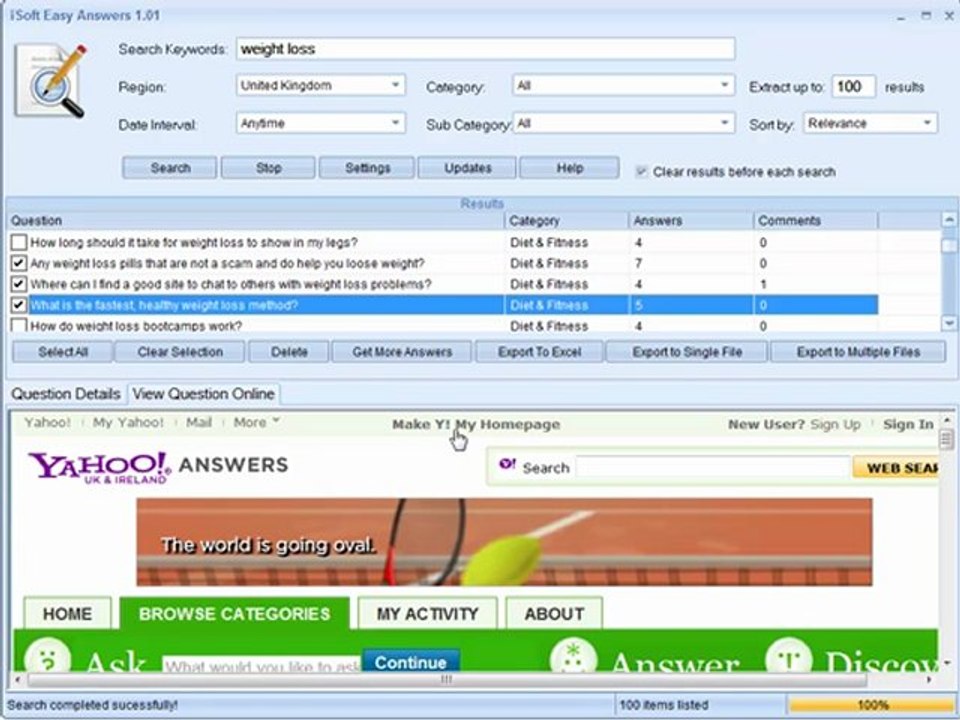The height and width of the screenshot is (720, 960).
Task: Open the Sort by Relevance dropdown
Action: 870,123
